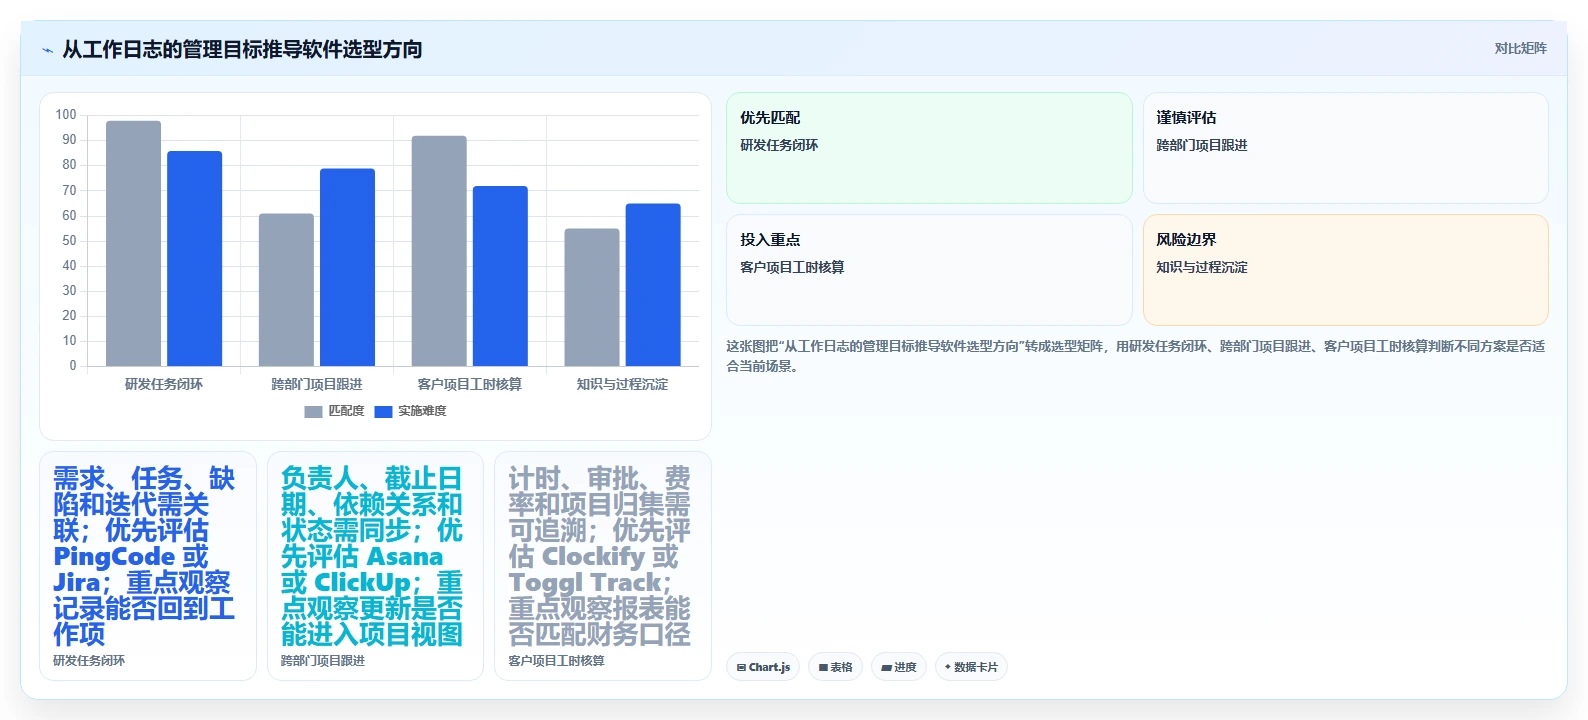This screenshot has width=1588, height=720.
Task: Click the Clockify 或 Toggl Track recommendation card
Action: (603, 566)
